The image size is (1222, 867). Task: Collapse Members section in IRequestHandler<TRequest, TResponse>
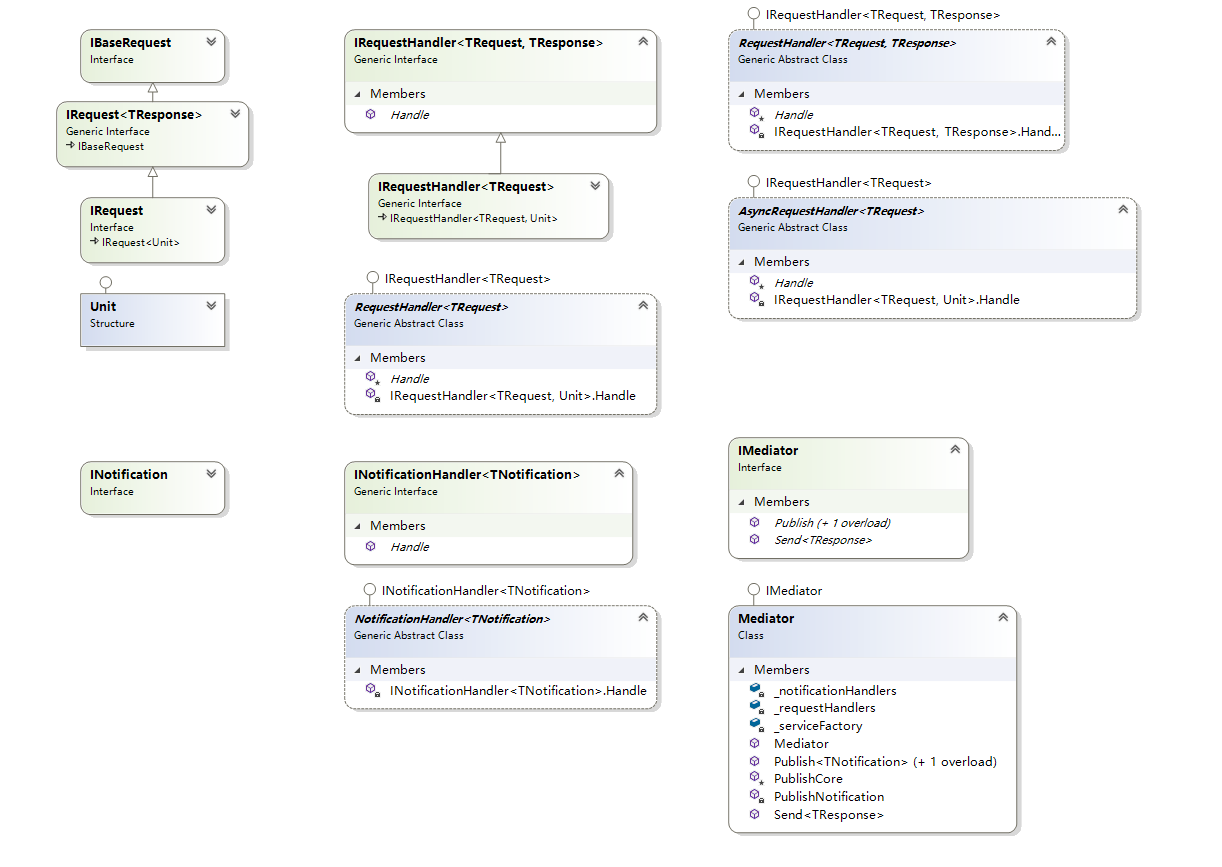tap(358, 94)
